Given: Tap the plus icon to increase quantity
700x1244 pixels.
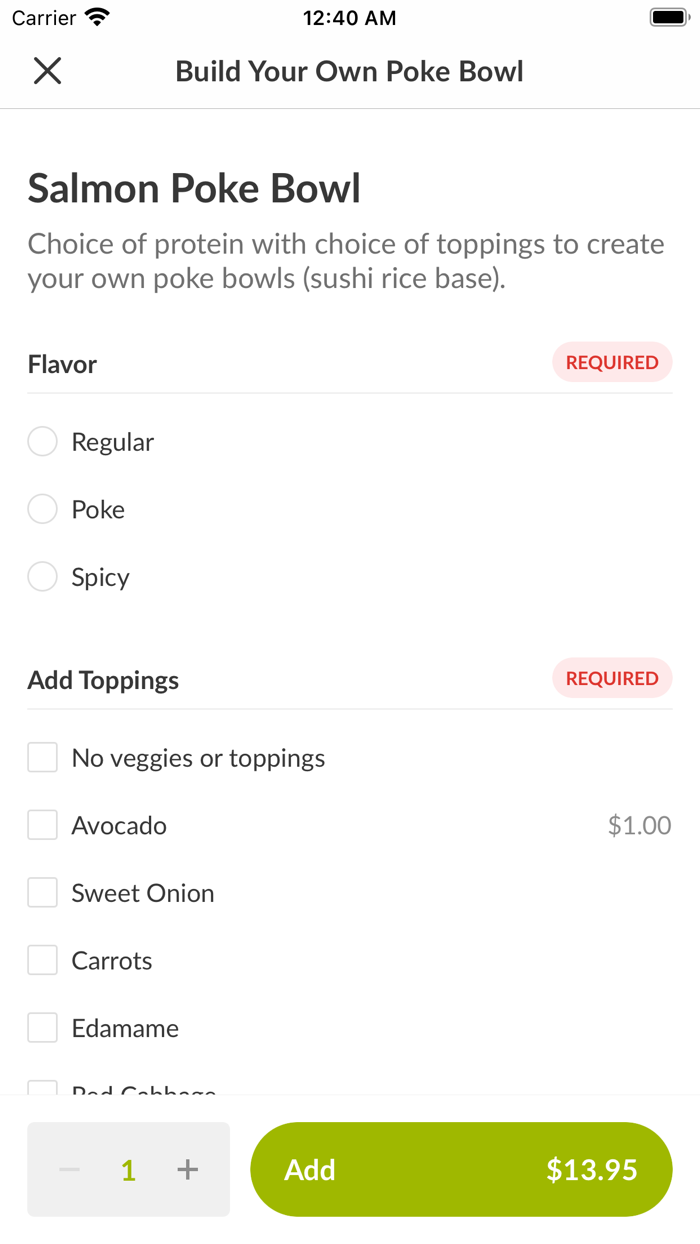Looking at the screenshot, I should tap(187, 1169).
